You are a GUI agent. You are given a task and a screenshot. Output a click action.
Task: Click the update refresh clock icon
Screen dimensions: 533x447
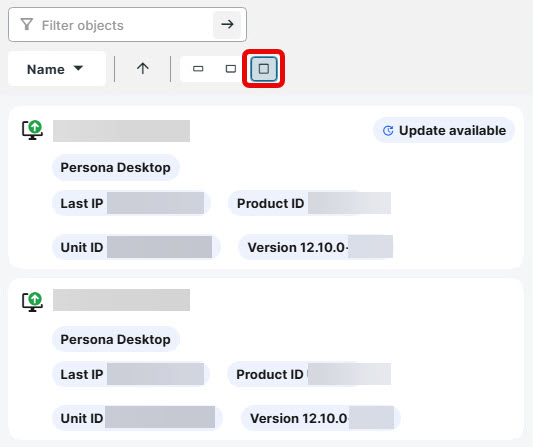click(388, 131)
